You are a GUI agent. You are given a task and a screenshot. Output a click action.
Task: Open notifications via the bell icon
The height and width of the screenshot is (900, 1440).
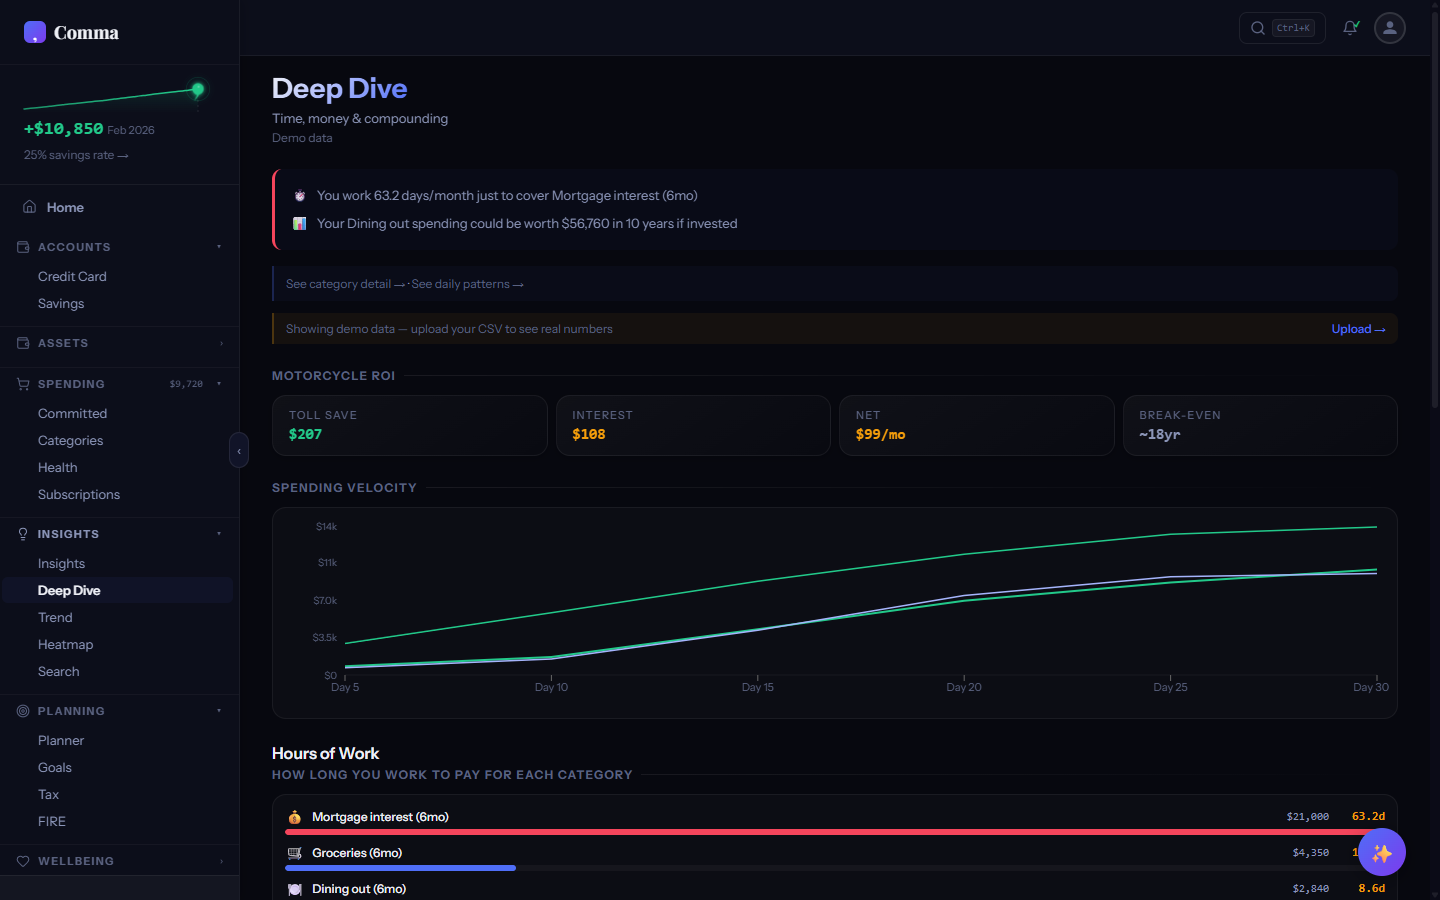tap(1350, 27)
